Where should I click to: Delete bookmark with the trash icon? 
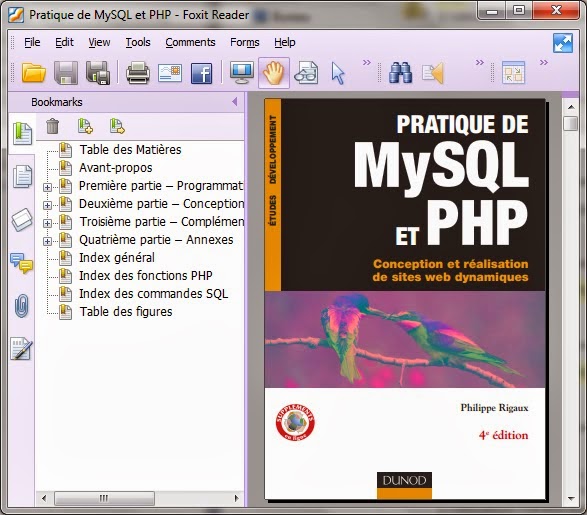(52, 126)
